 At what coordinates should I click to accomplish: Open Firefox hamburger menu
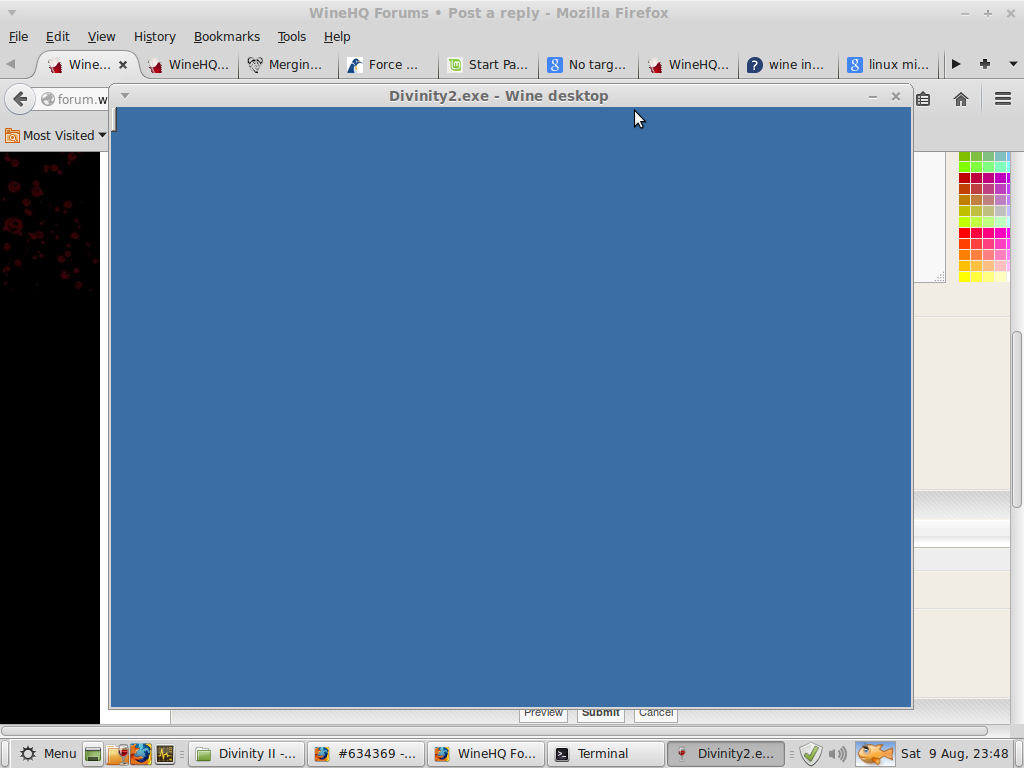pyautogui.click(x=1003, y=99)
